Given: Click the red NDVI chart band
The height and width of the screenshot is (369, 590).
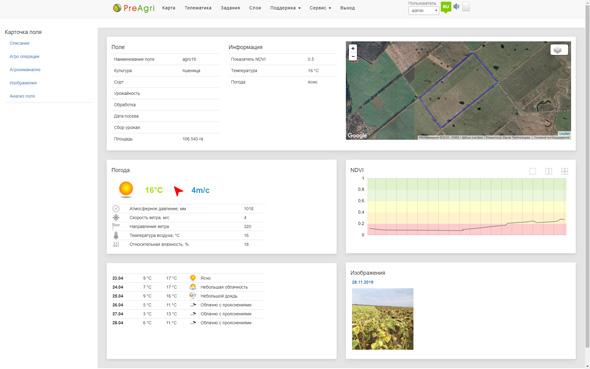Looking at the screenshot, I should point(467,229).
